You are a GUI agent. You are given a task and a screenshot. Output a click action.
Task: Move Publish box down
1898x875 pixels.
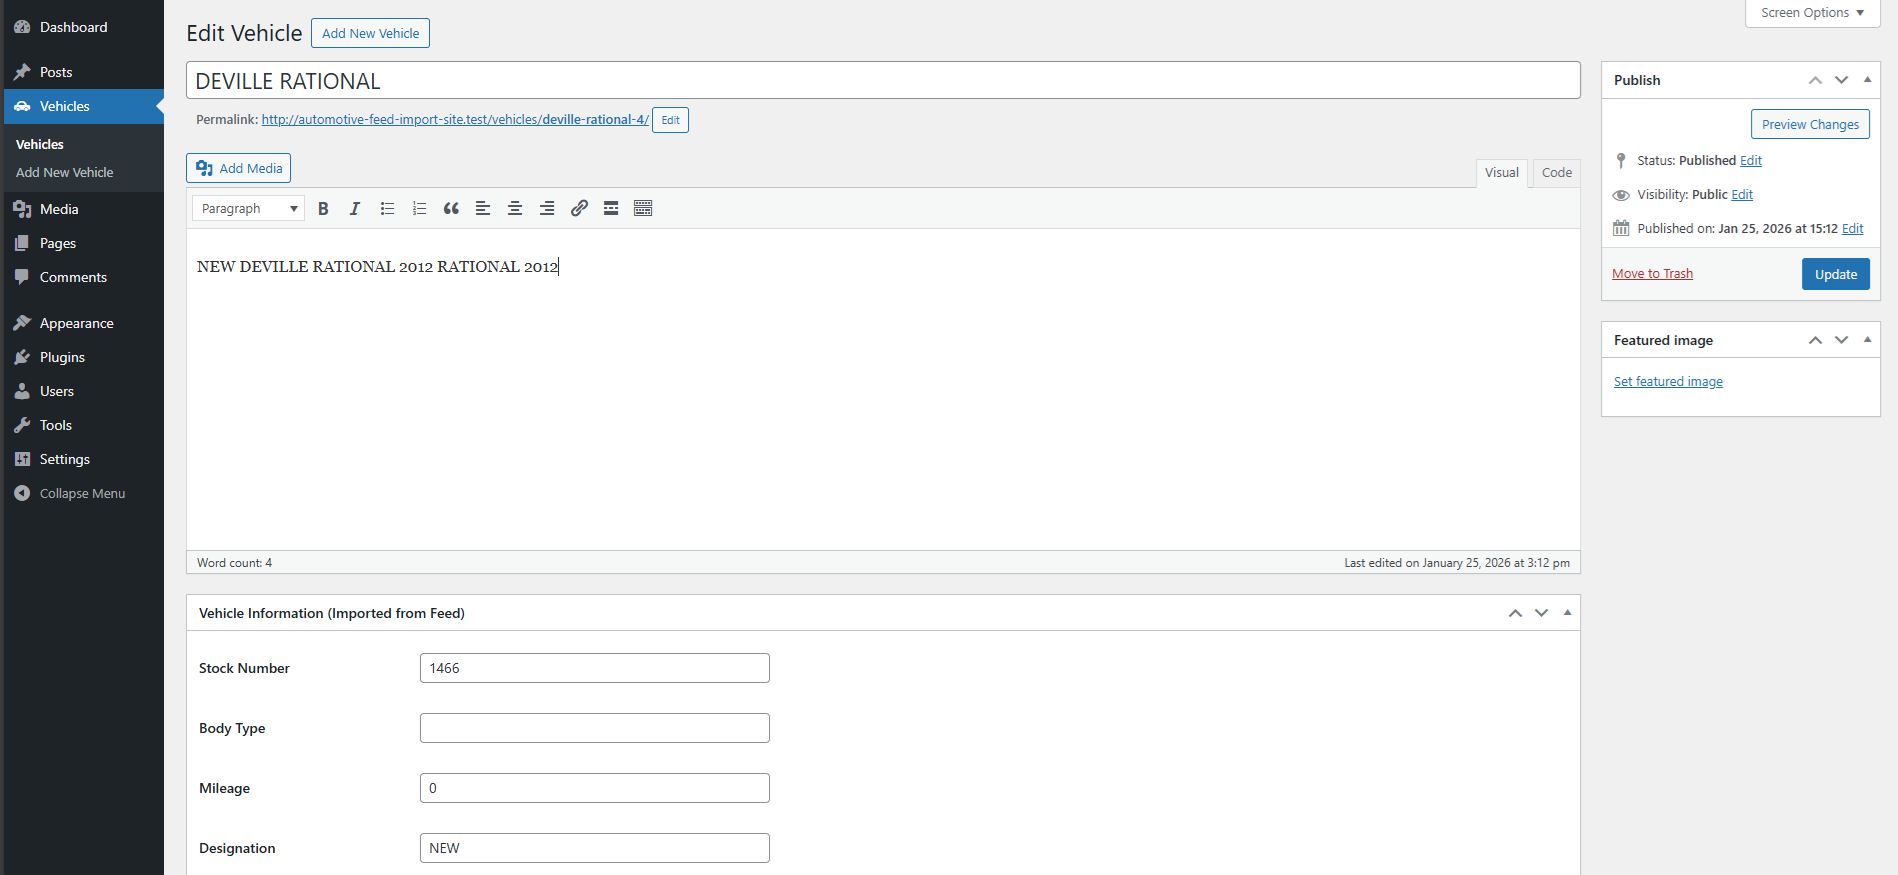click(1841, 80)
